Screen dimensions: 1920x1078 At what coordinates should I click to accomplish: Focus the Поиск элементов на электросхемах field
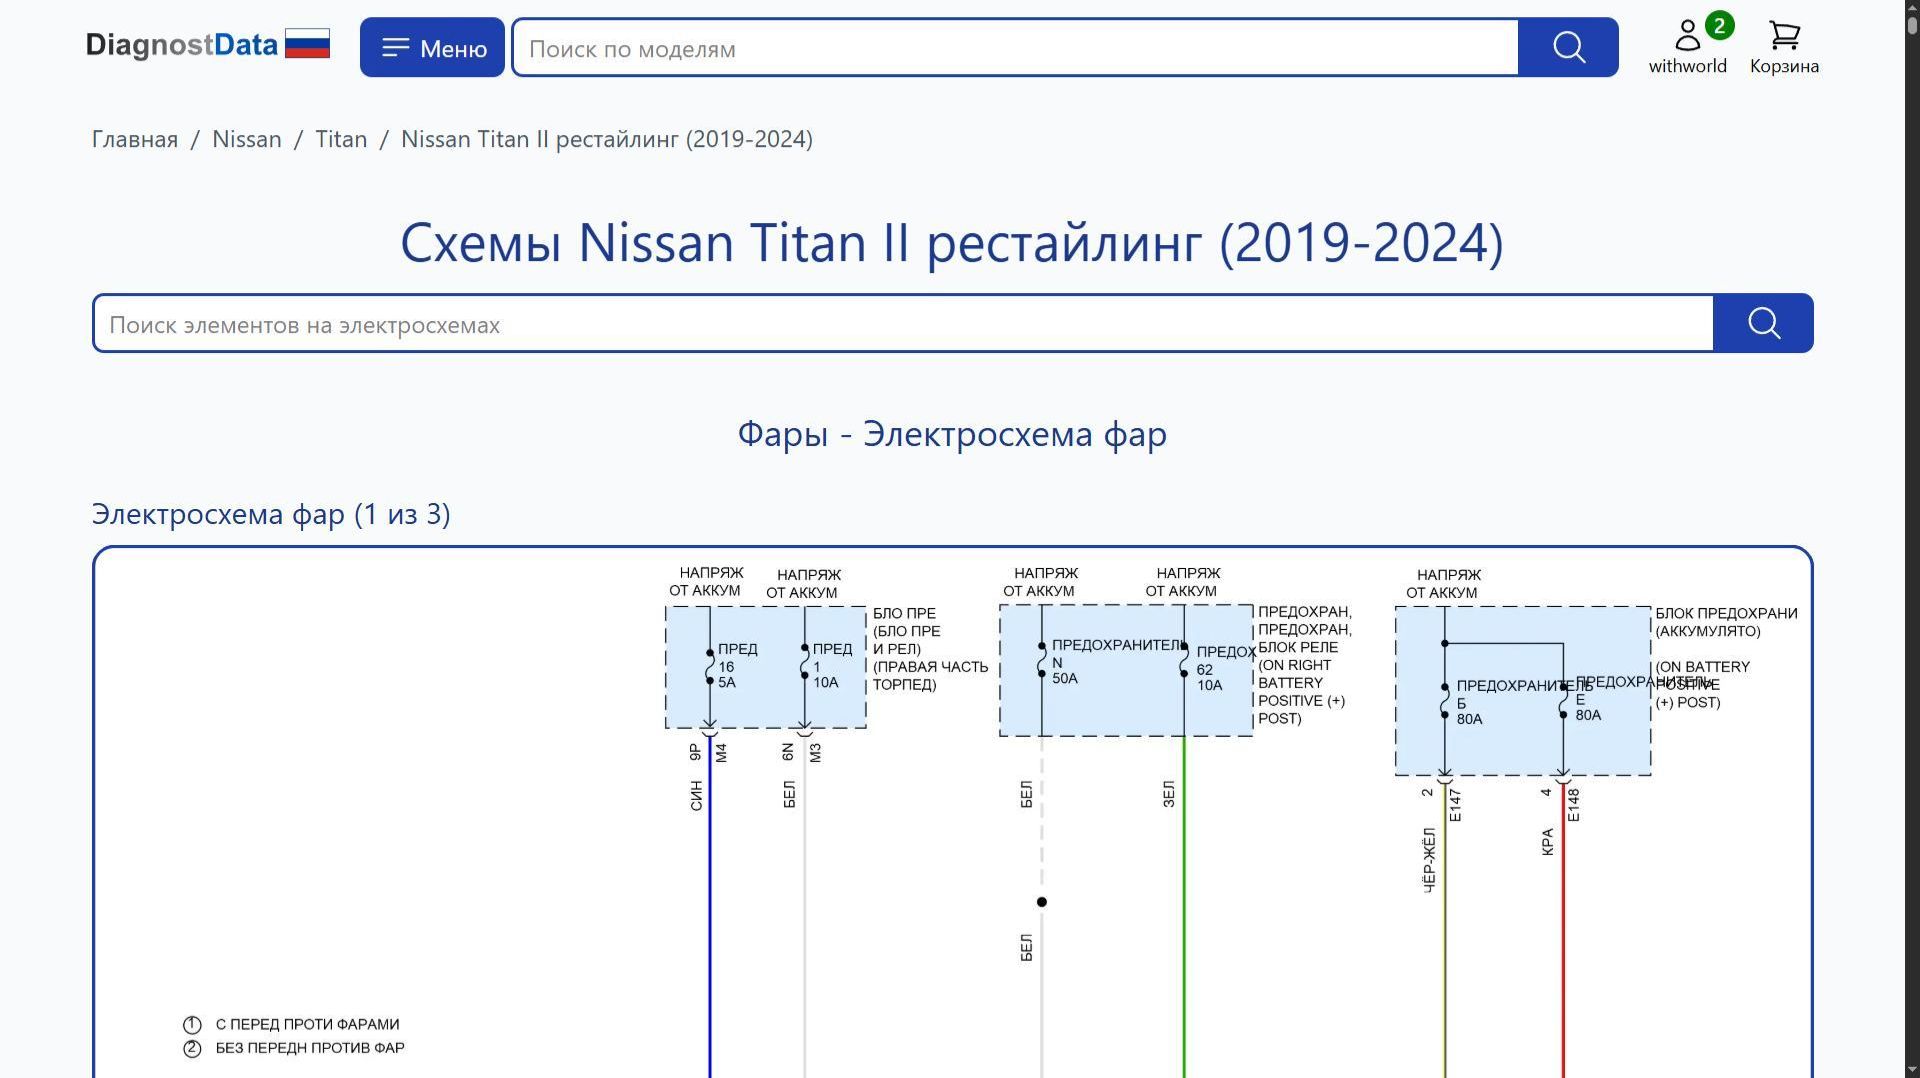click(903, 324)
